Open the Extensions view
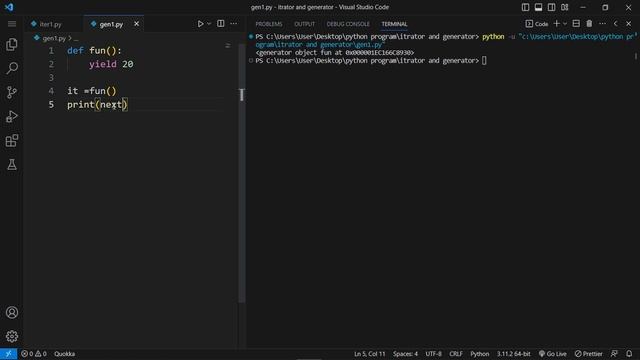Screen dimensions: 640x360 pyautogui.click(x=12, y=140)
